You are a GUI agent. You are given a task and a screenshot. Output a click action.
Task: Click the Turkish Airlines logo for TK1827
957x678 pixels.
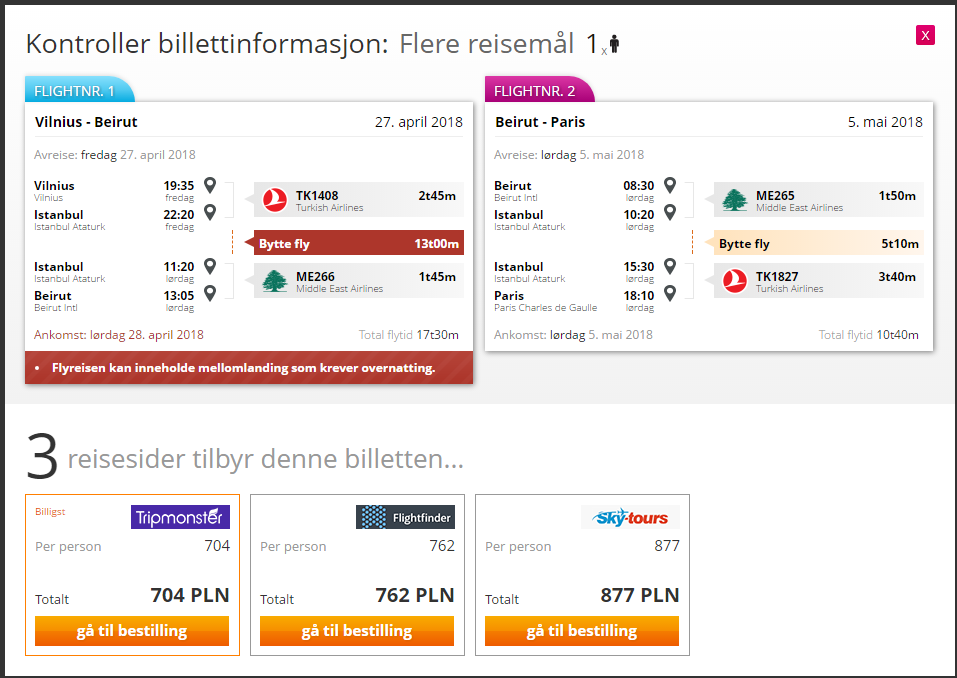pyautogui.click(x=735, y=281)
